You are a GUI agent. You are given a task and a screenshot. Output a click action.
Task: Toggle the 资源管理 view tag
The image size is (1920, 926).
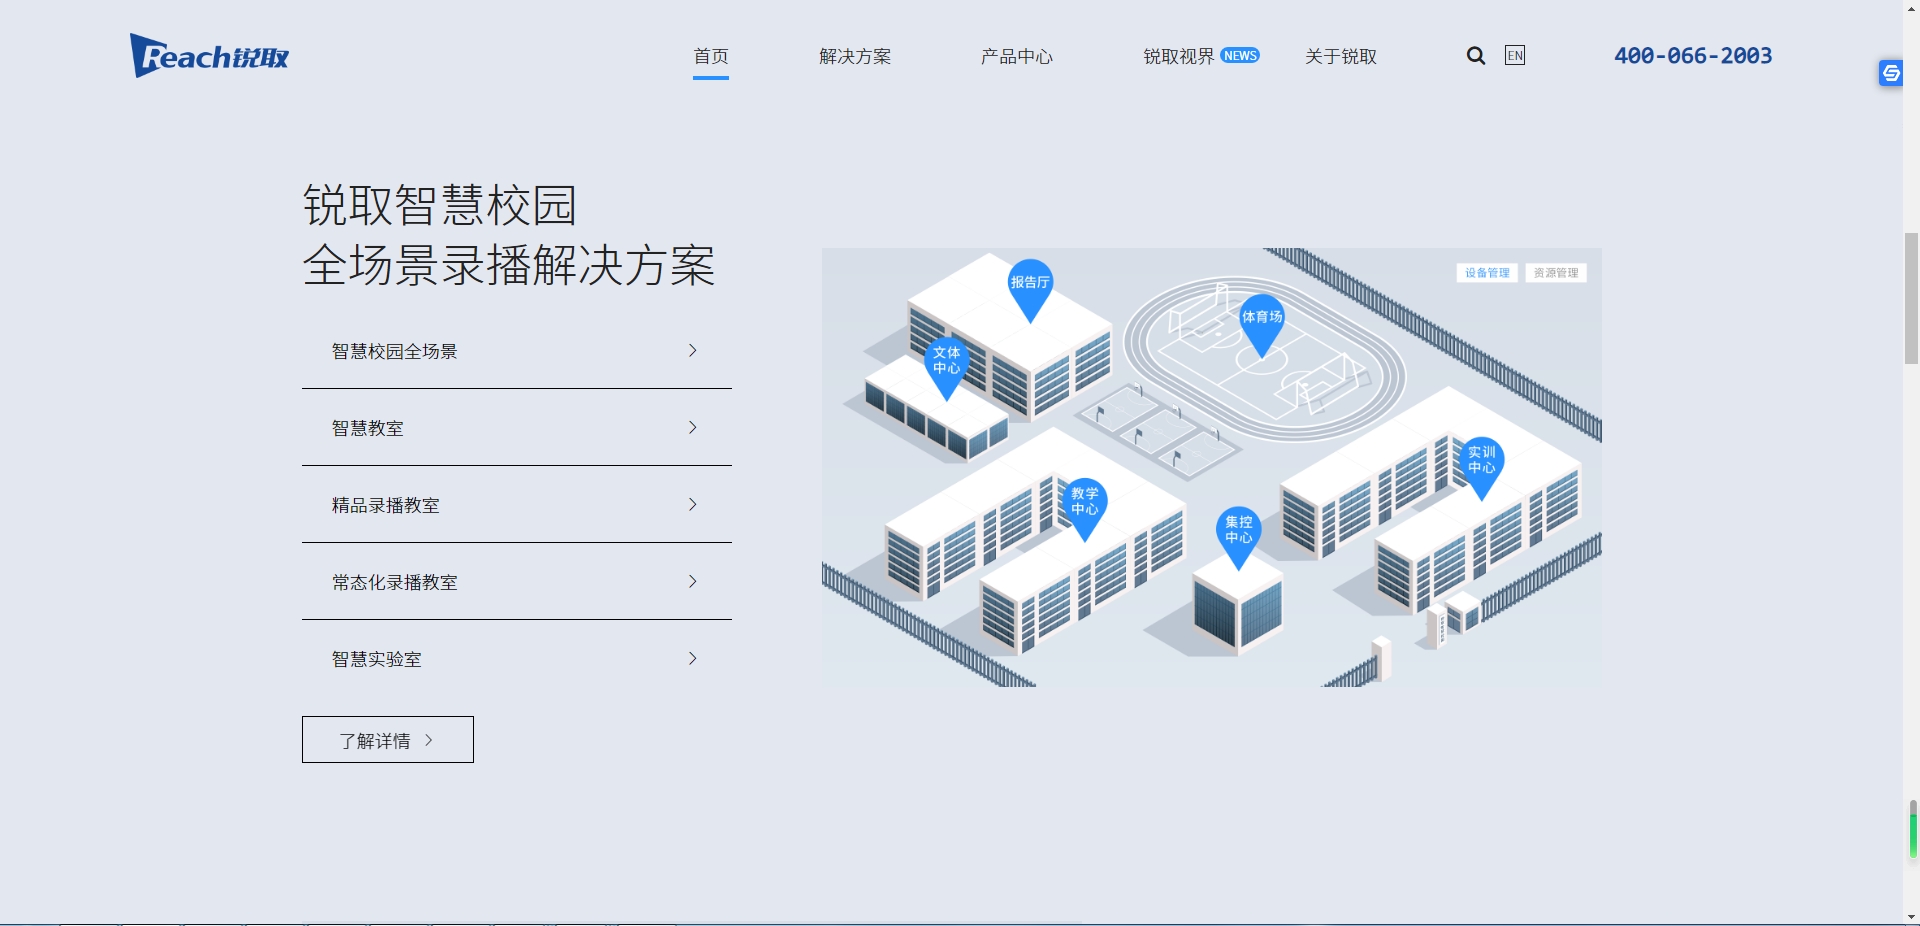1556,273
